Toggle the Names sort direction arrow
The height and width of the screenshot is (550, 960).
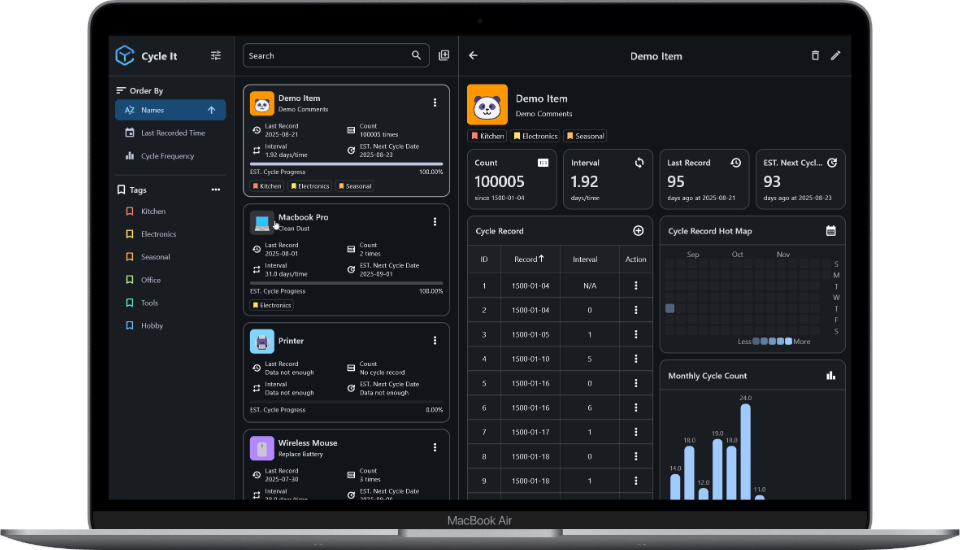click(211, 110)
